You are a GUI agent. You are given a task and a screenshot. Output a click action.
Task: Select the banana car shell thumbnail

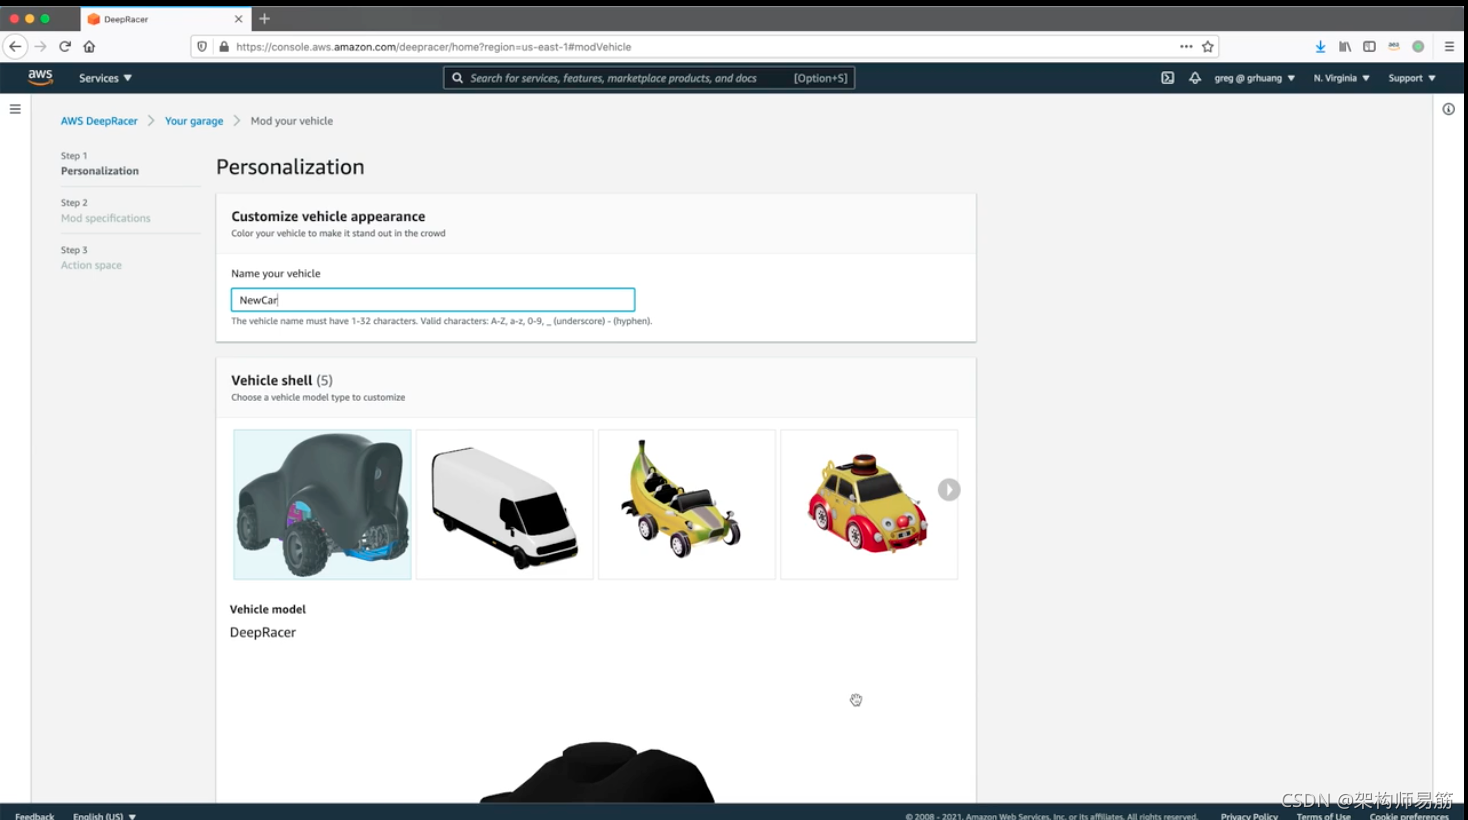click(x=687, y=504)
